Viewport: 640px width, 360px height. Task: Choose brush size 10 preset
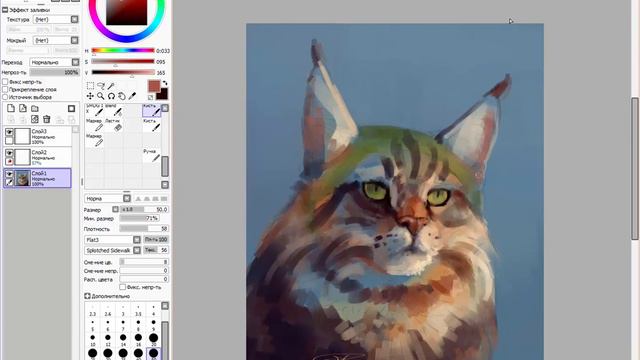point(93,340)
